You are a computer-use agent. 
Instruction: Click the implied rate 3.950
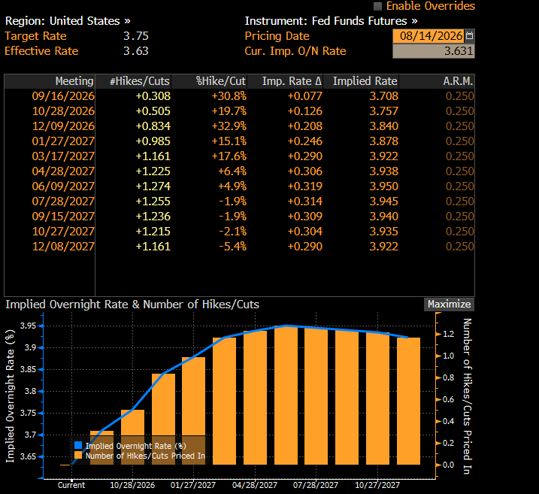[384, 186]
